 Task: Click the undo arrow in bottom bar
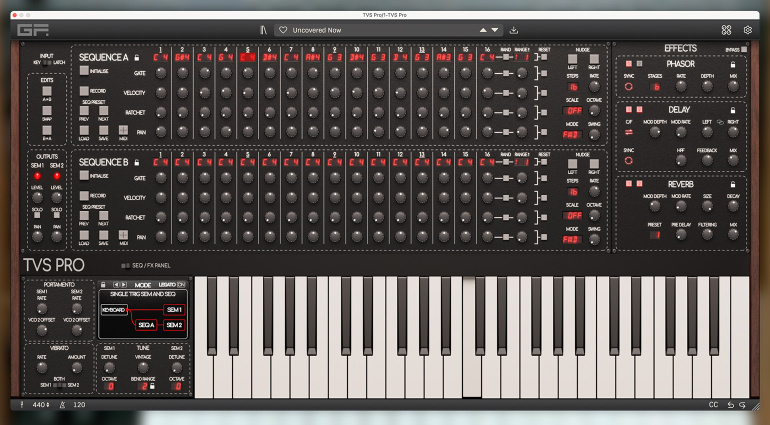pos(730,405)
